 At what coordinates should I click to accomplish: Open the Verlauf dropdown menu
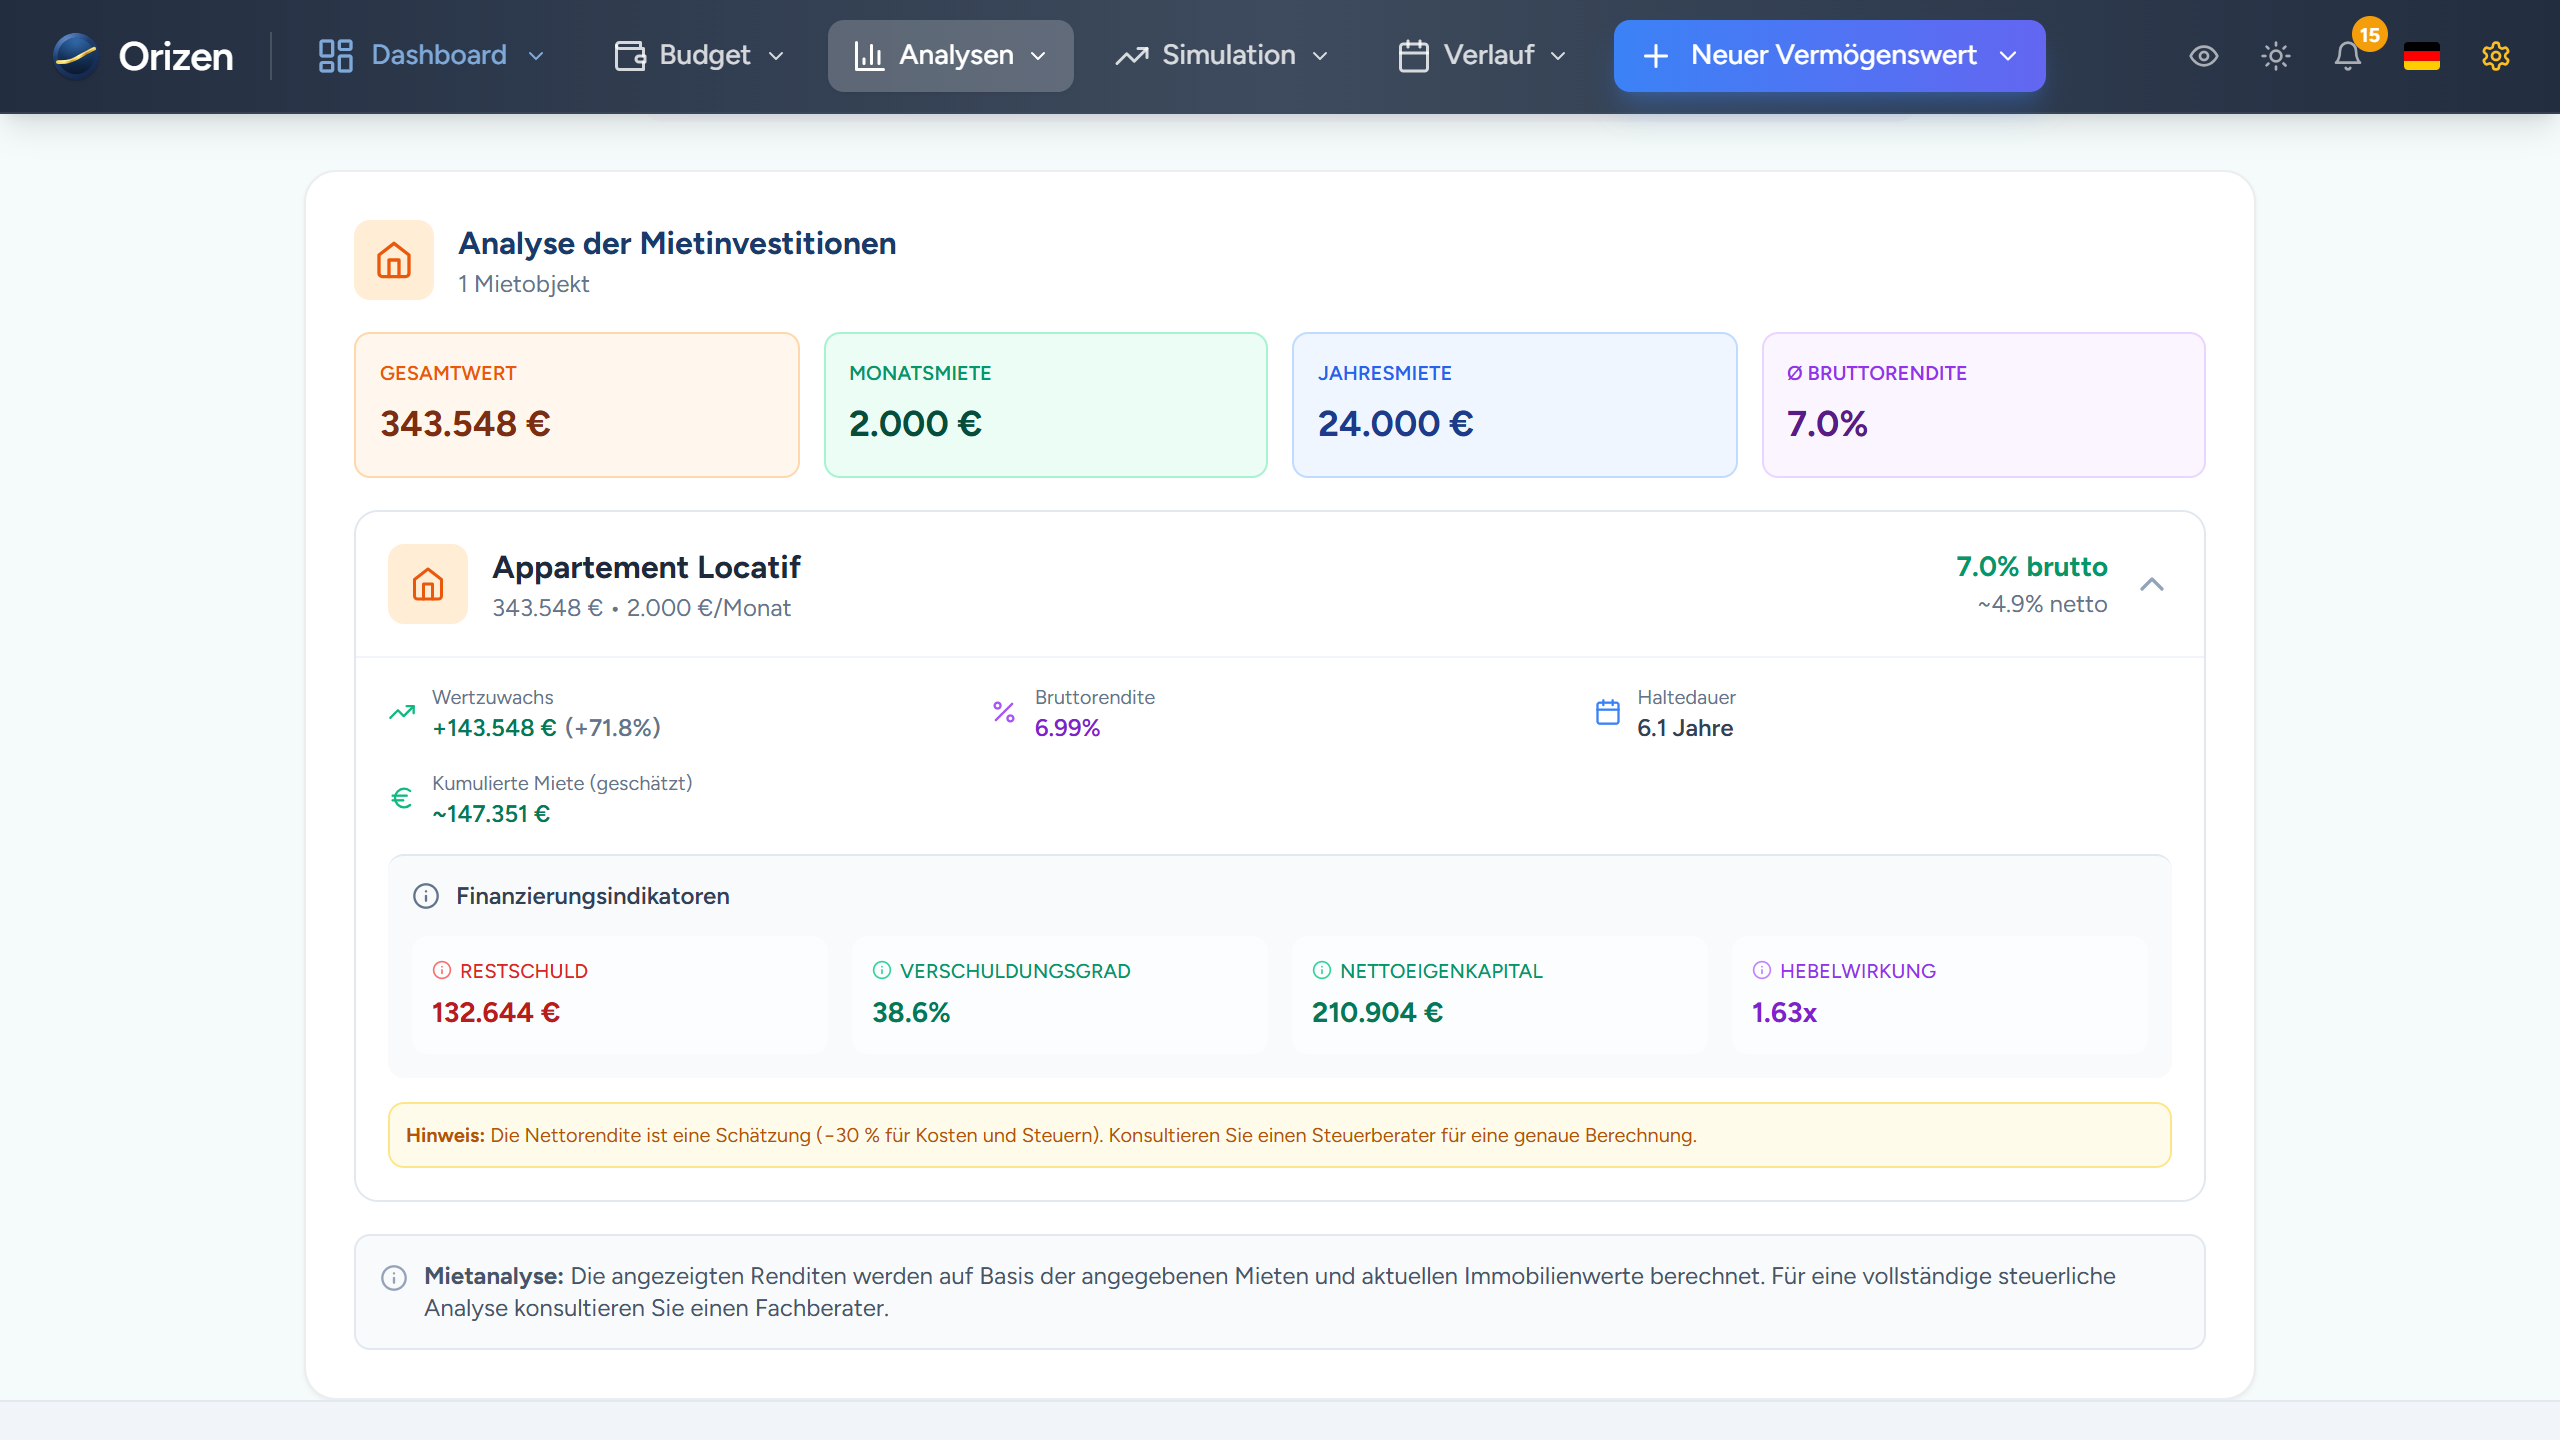click(x=1481, y=55)
